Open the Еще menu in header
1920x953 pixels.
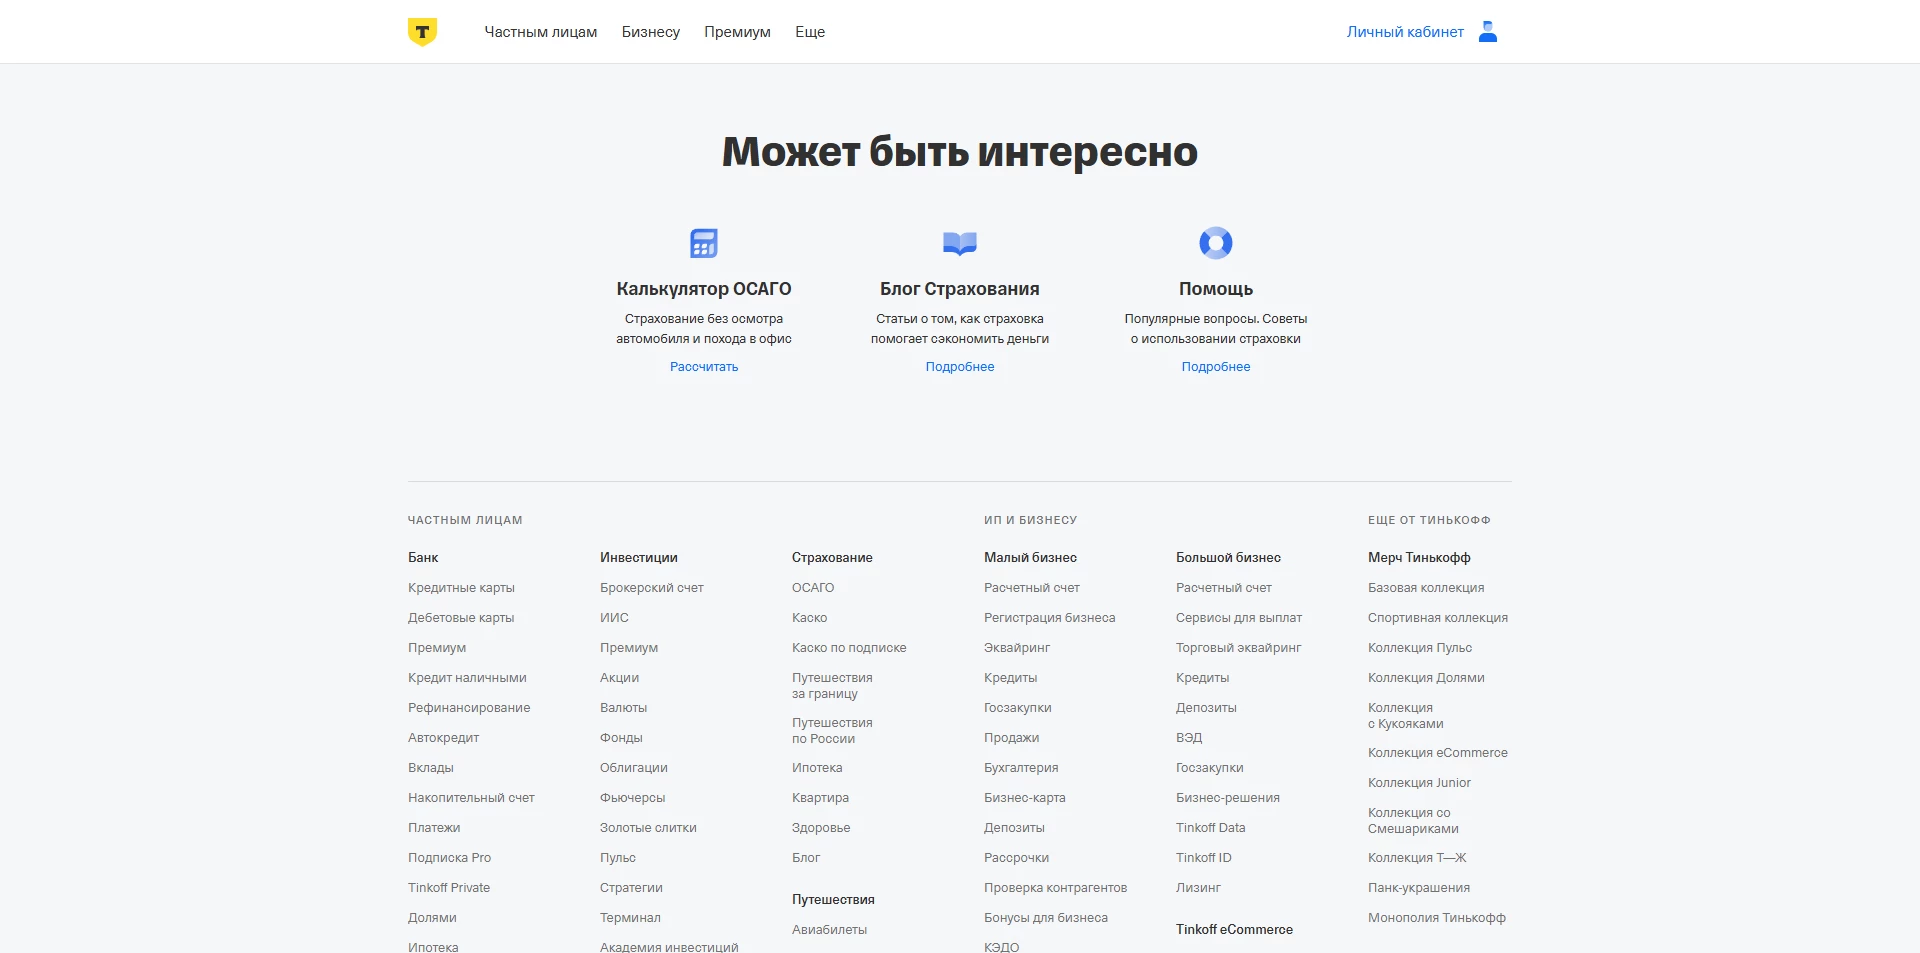810,32
